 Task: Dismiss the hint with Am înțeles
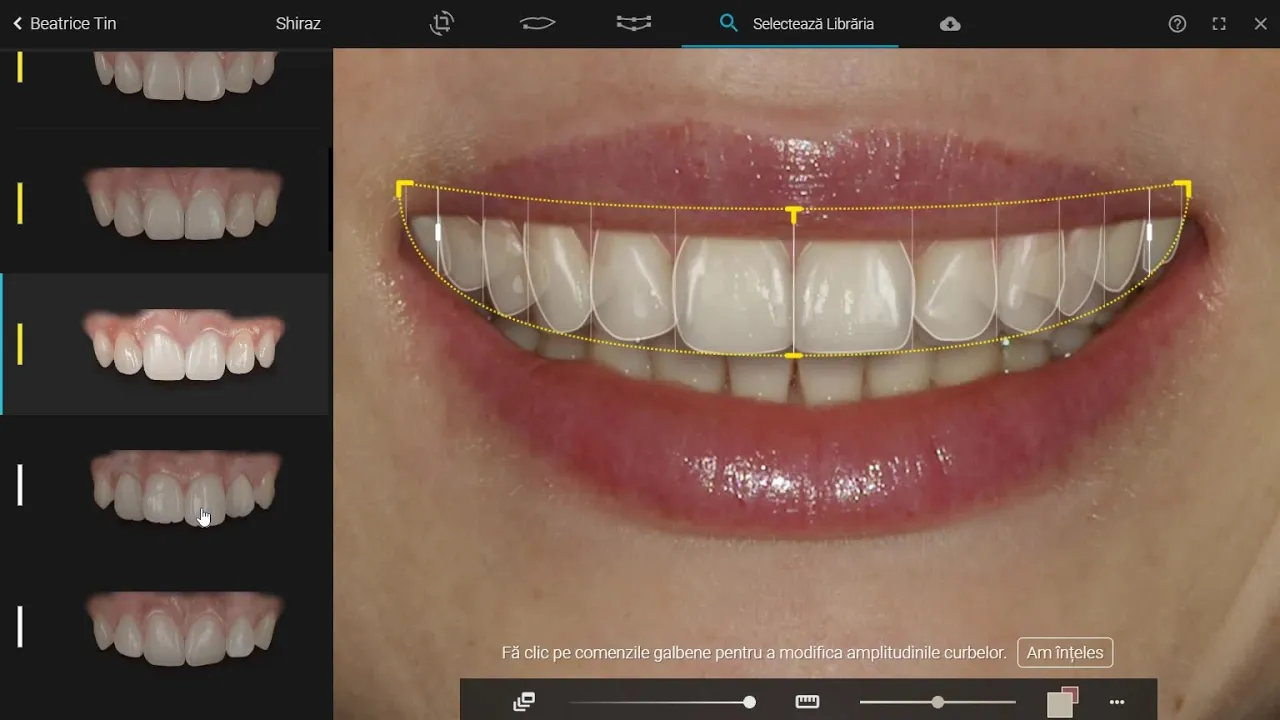click(1065, 653)
